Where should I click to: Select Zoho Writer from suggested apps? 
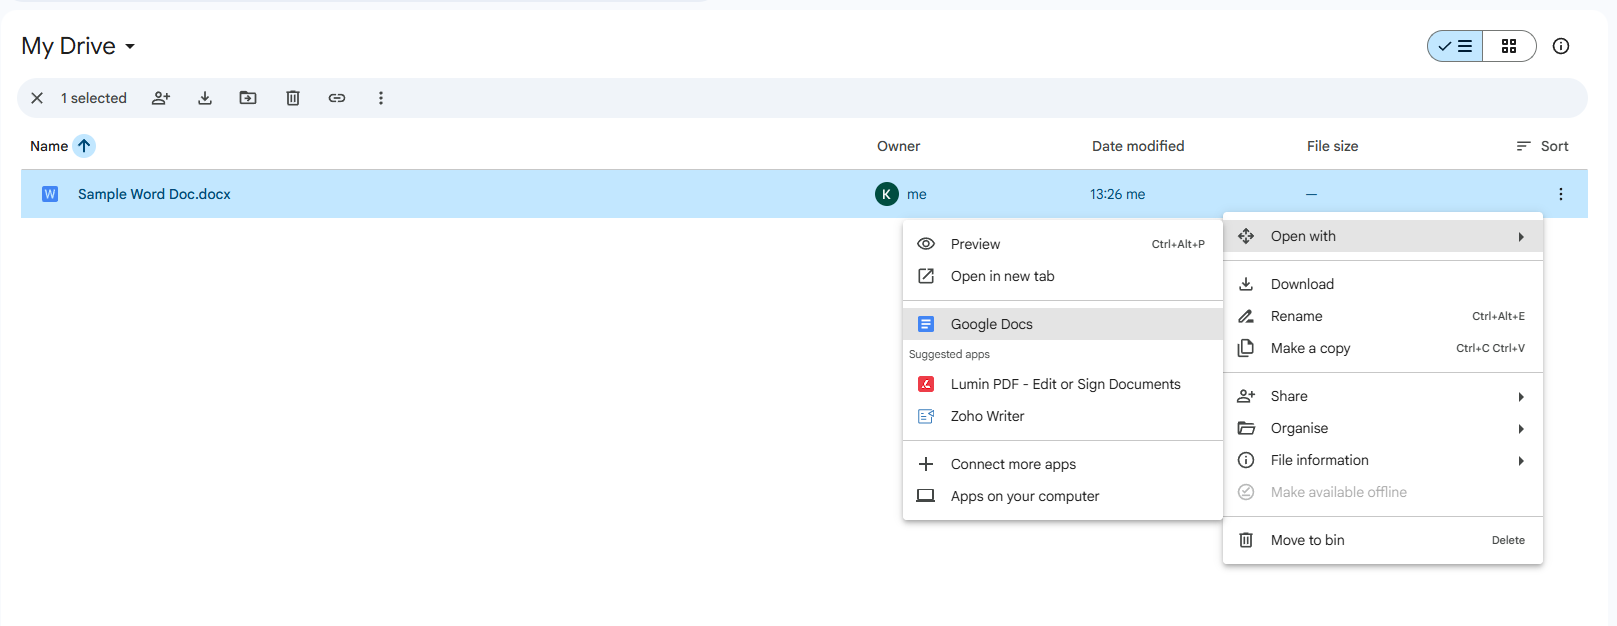(x=987, y=416)
